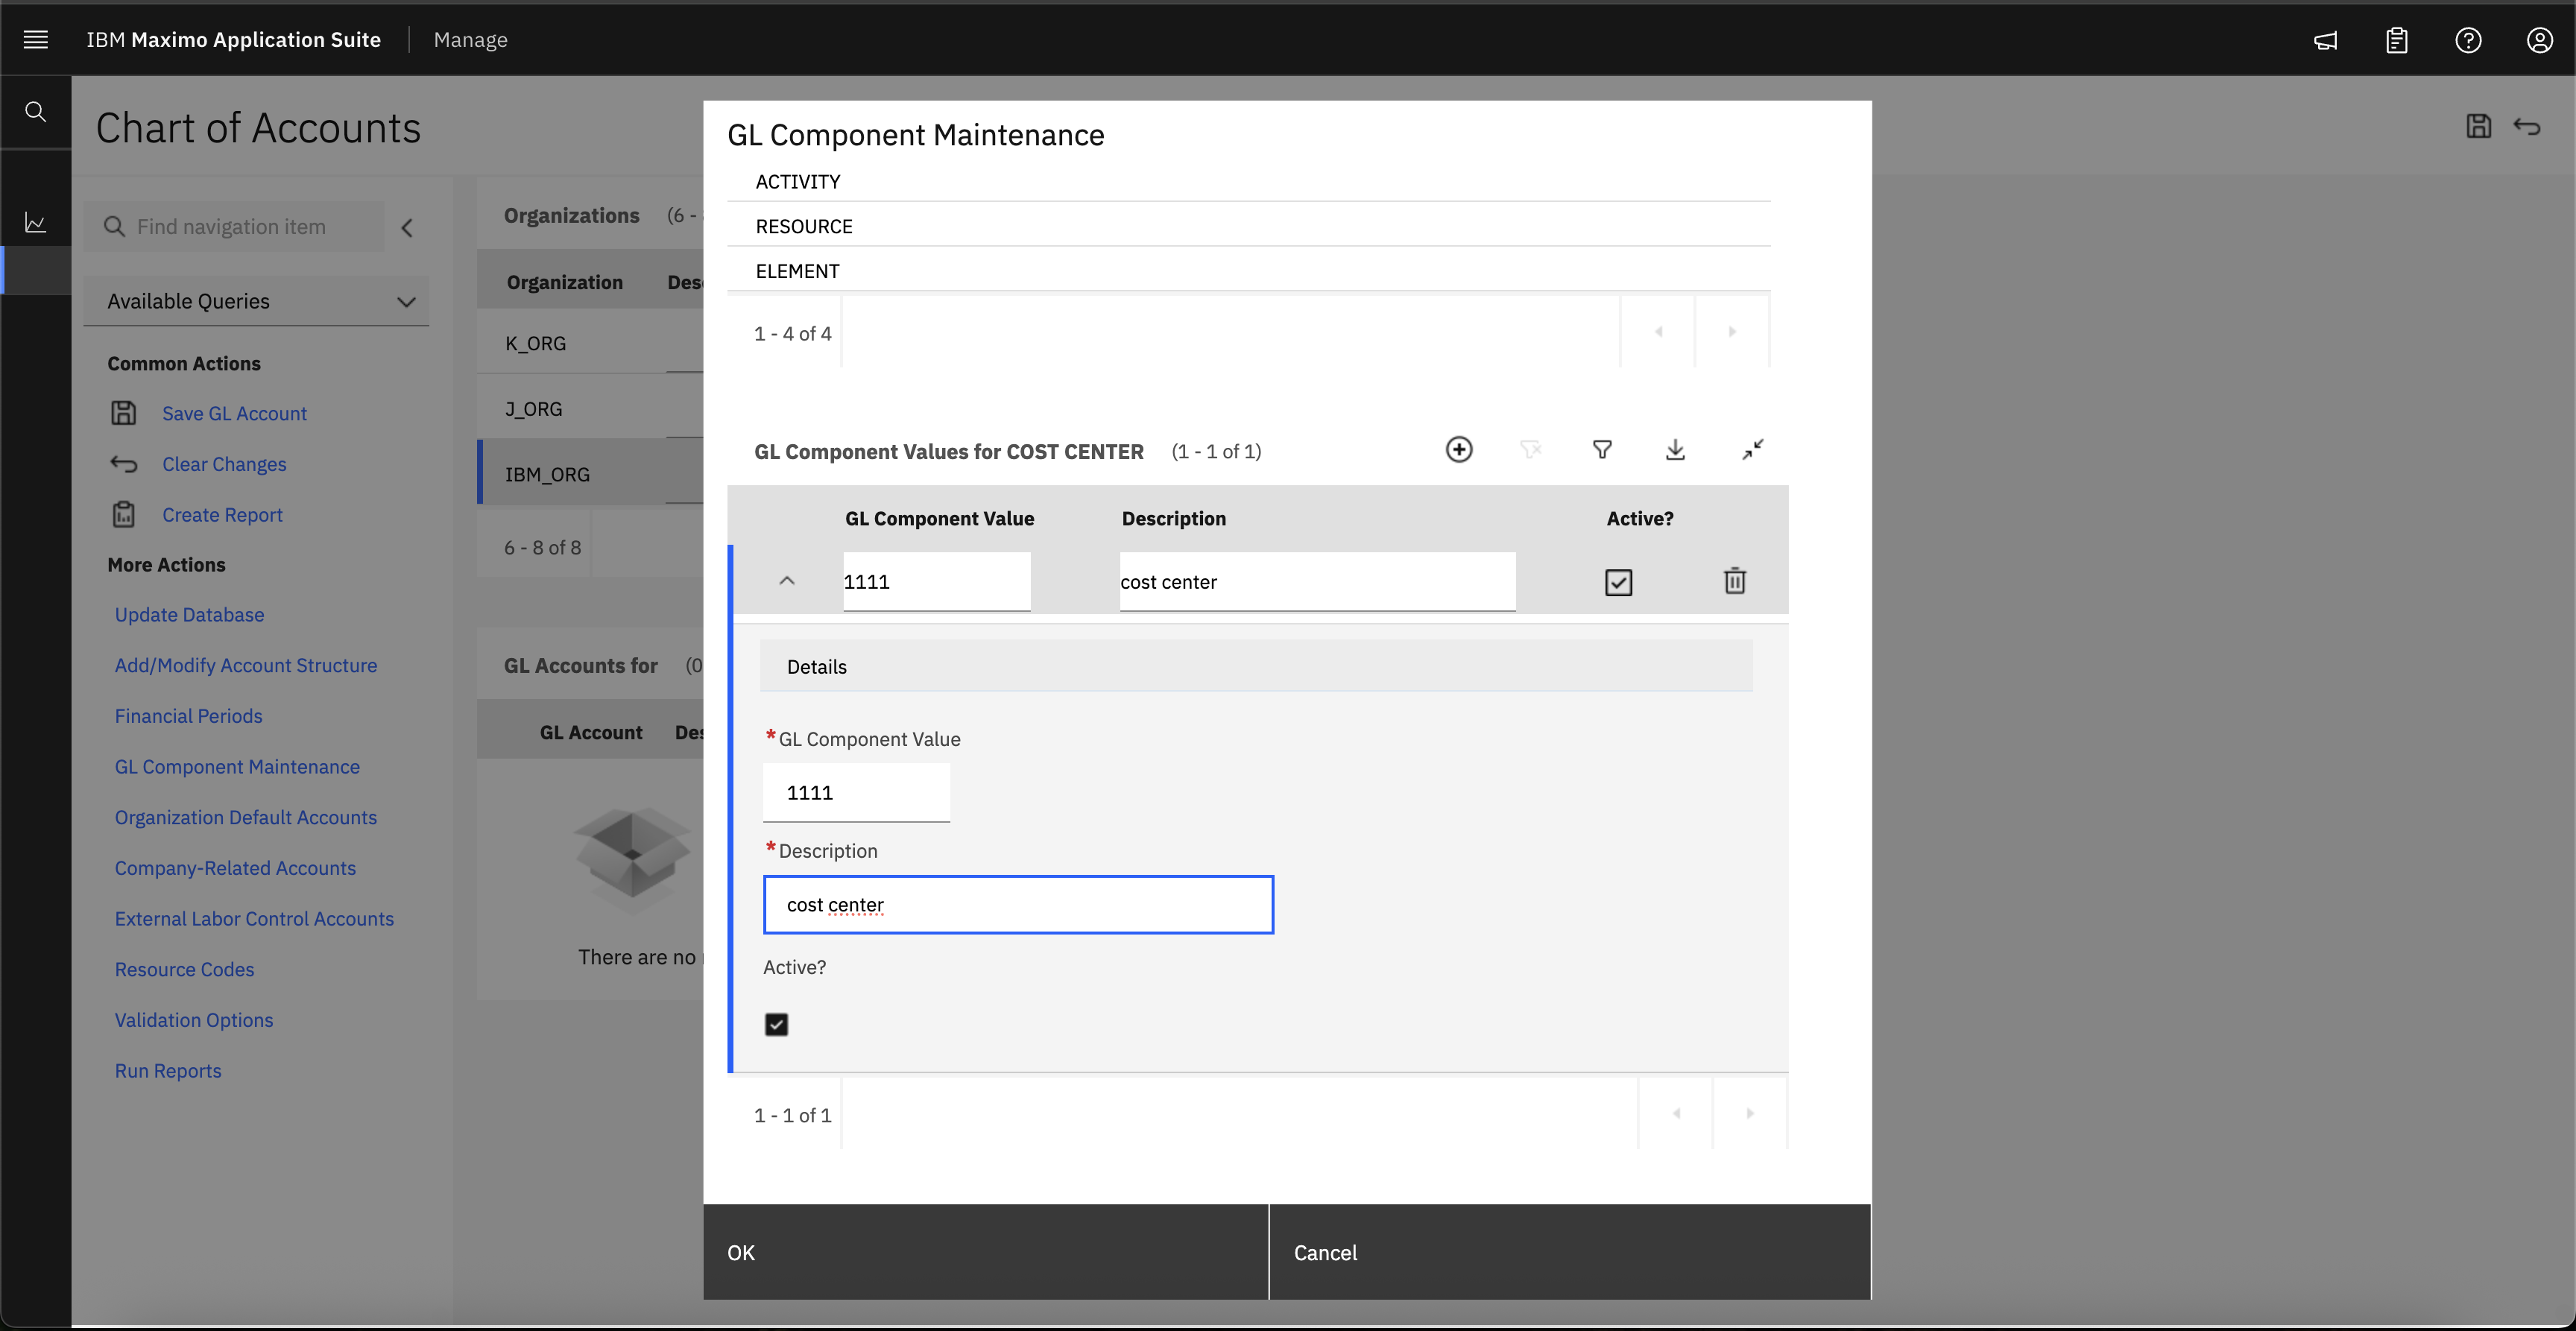Click the undo arrow icon at top right
This screenshot has height=1331, width=2576.
click(x=2527, y=126)
